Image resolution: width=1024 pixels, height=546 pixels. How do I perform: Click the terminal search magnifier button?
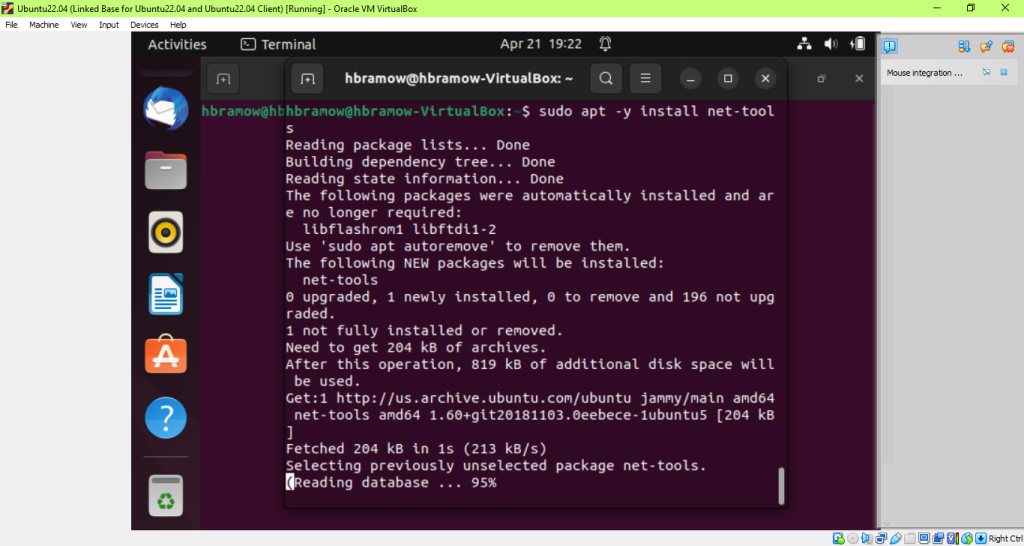click(606, 79)
